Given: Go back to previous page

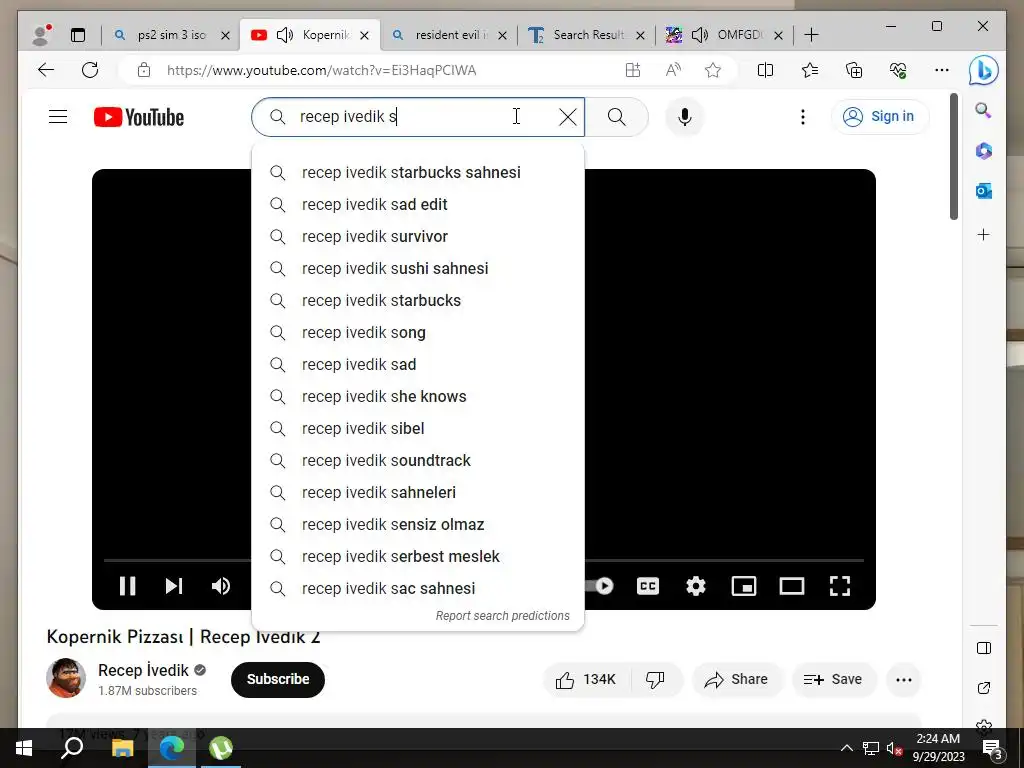Looking at the screenshot, I should (46, 70).
